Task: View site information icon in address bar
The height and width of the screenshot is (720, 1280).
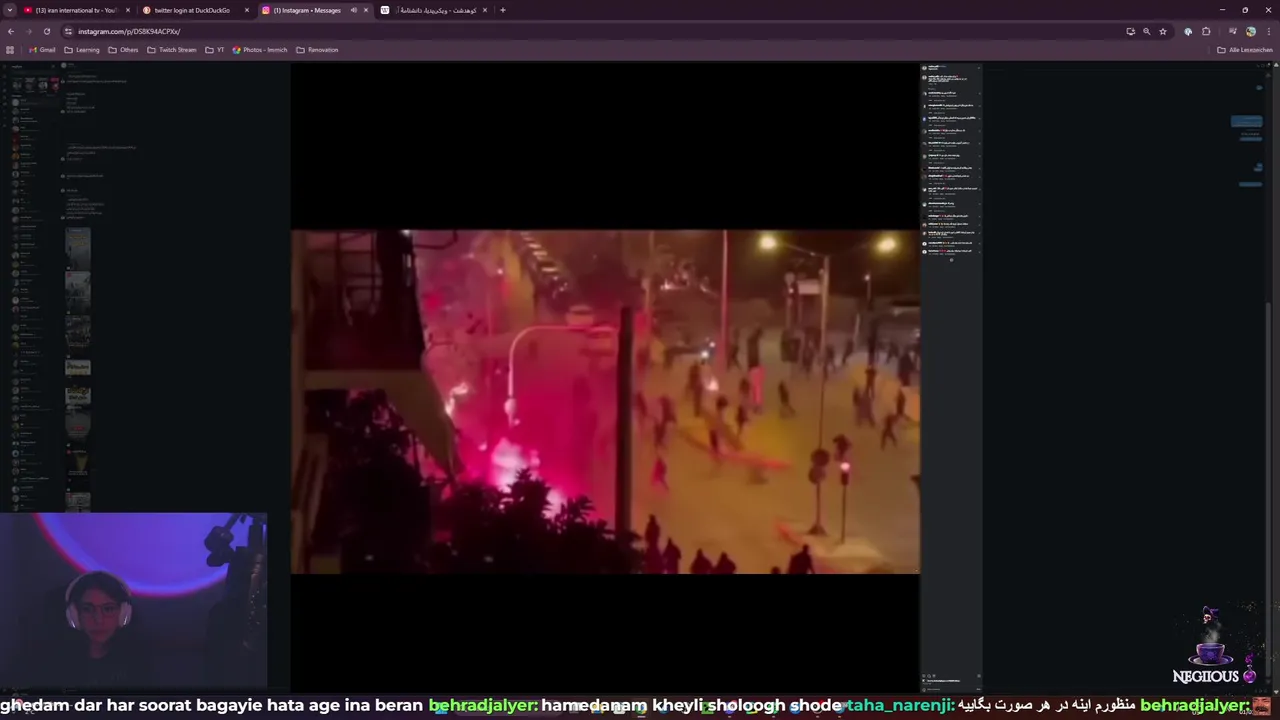Action: click(69, 31)
